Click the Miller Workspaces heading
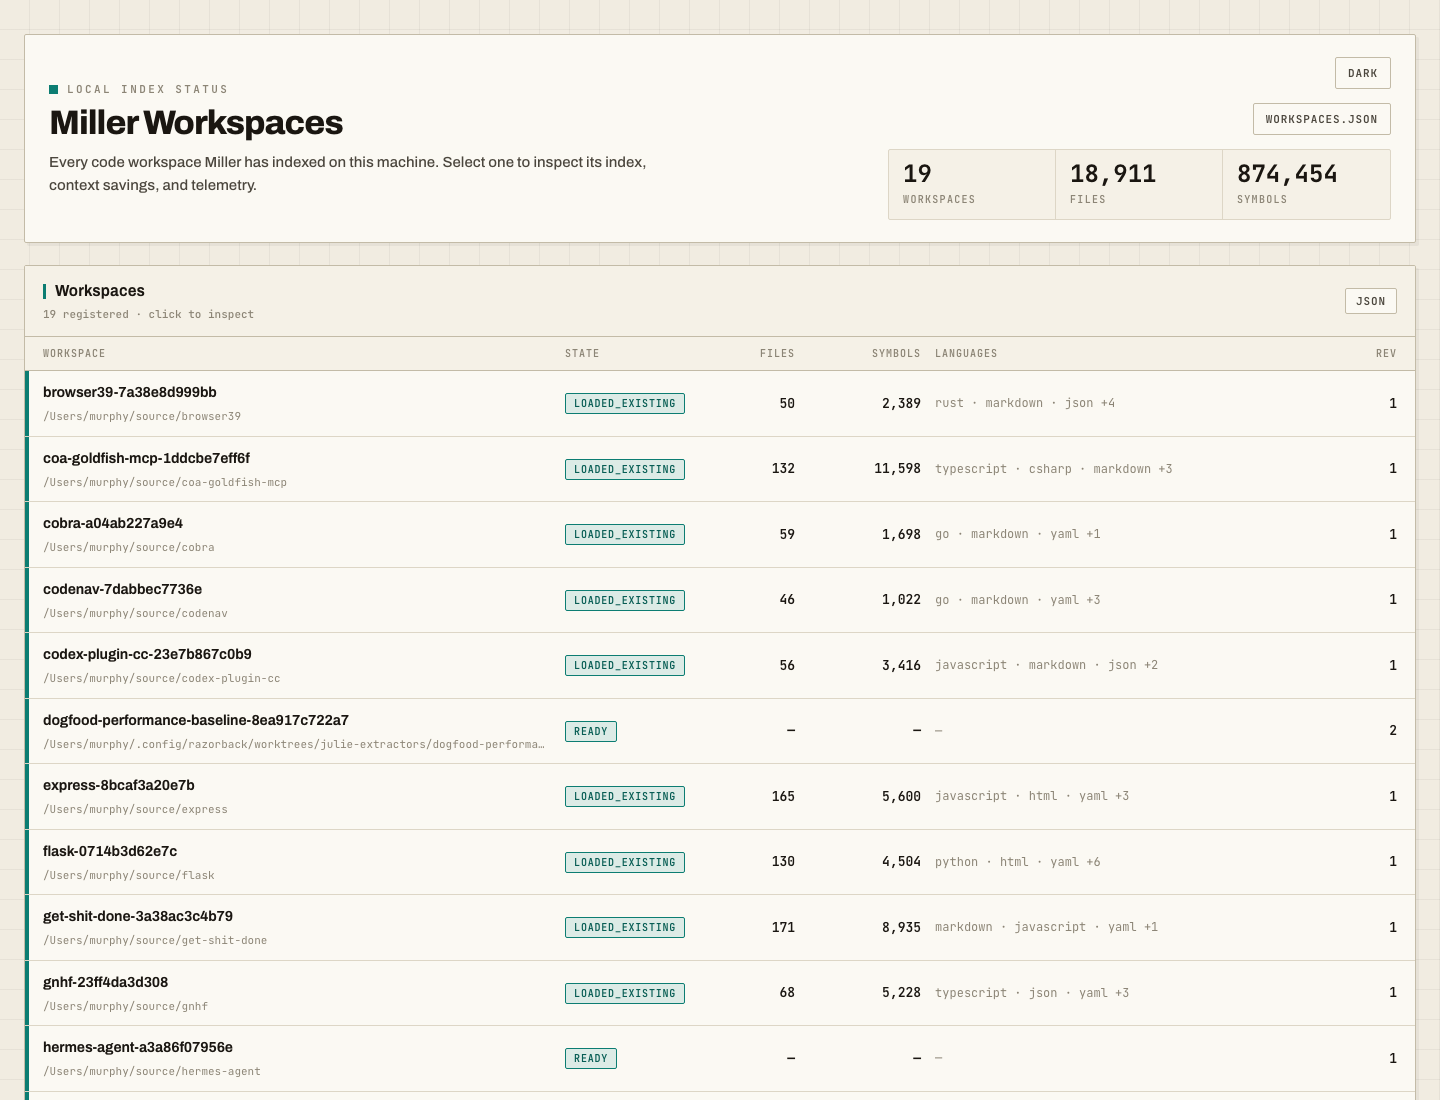1440x1100 pixels. (x=196, y=123)
